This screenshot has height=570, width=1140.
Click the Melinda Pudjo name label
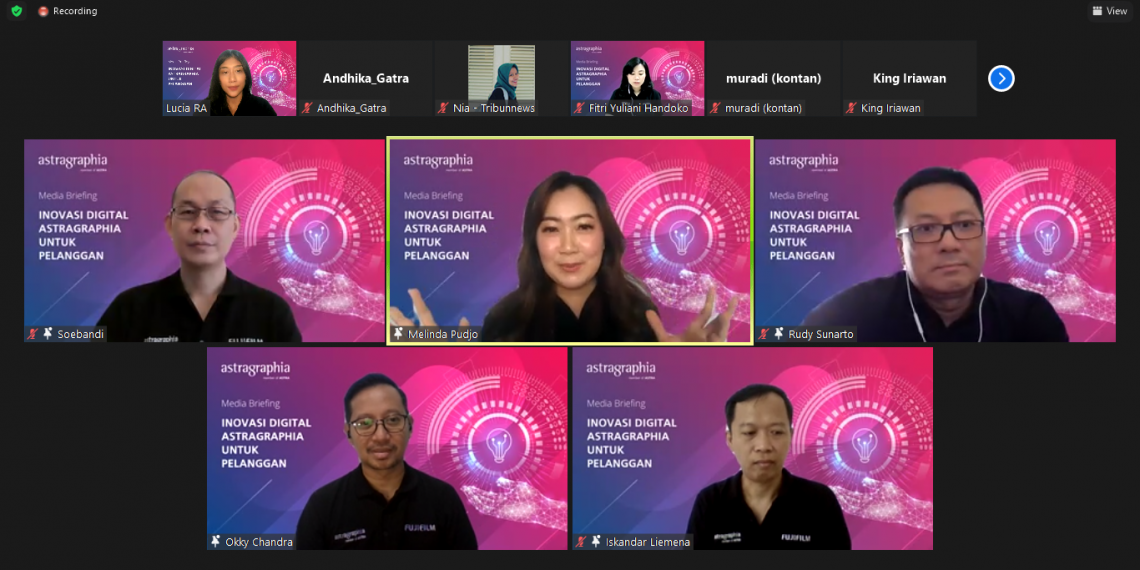pos(442,334)
